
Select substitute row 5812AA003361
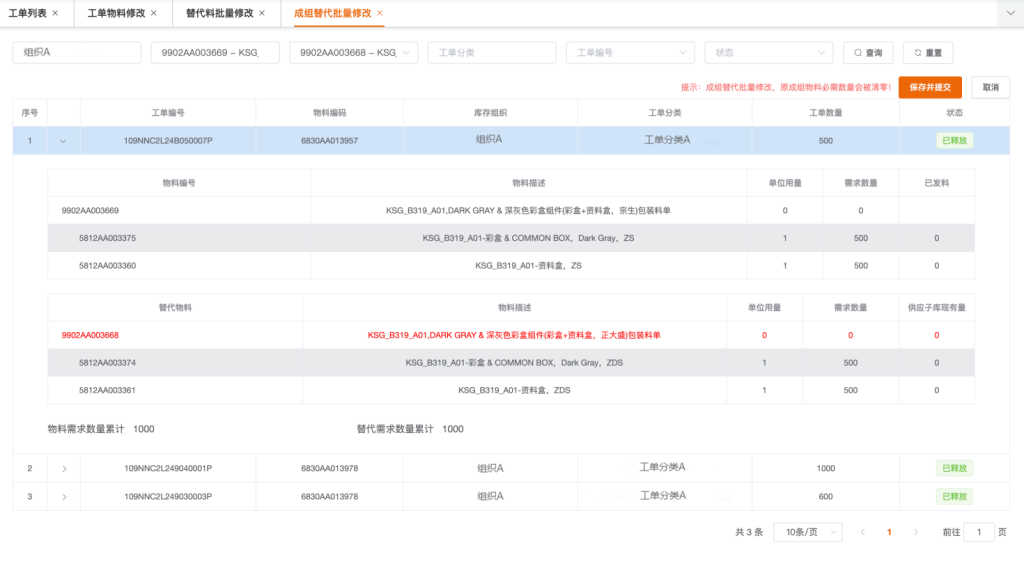511,390
